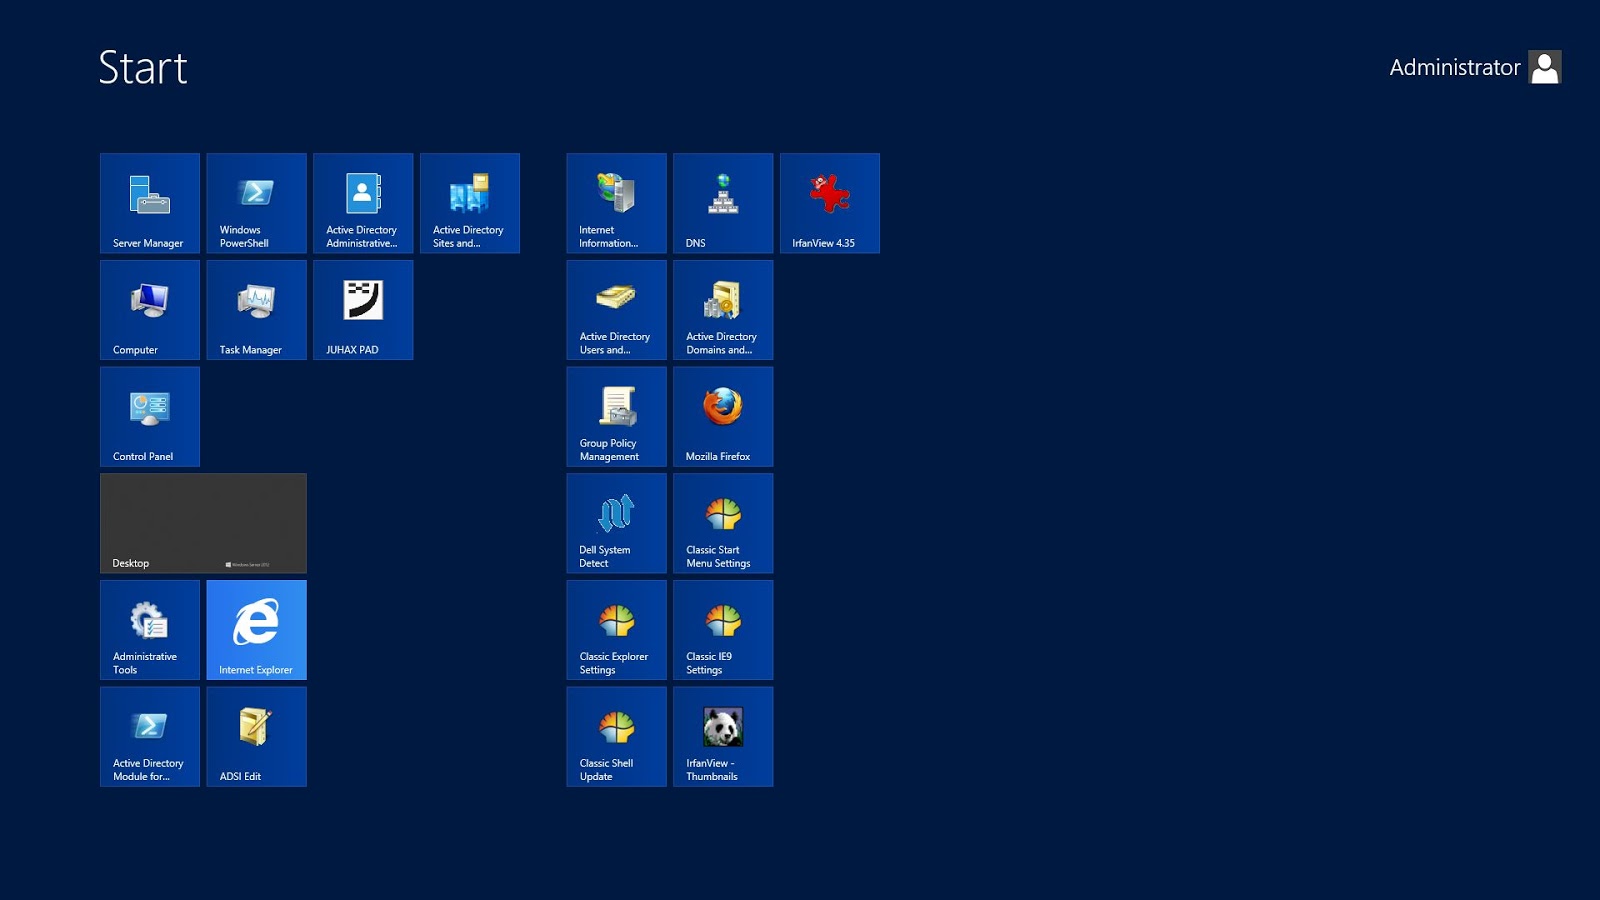Screen dimensions: 1600x900
Task: Open Classic Start Menu Settings tile
Action: [x=723, y=523]
